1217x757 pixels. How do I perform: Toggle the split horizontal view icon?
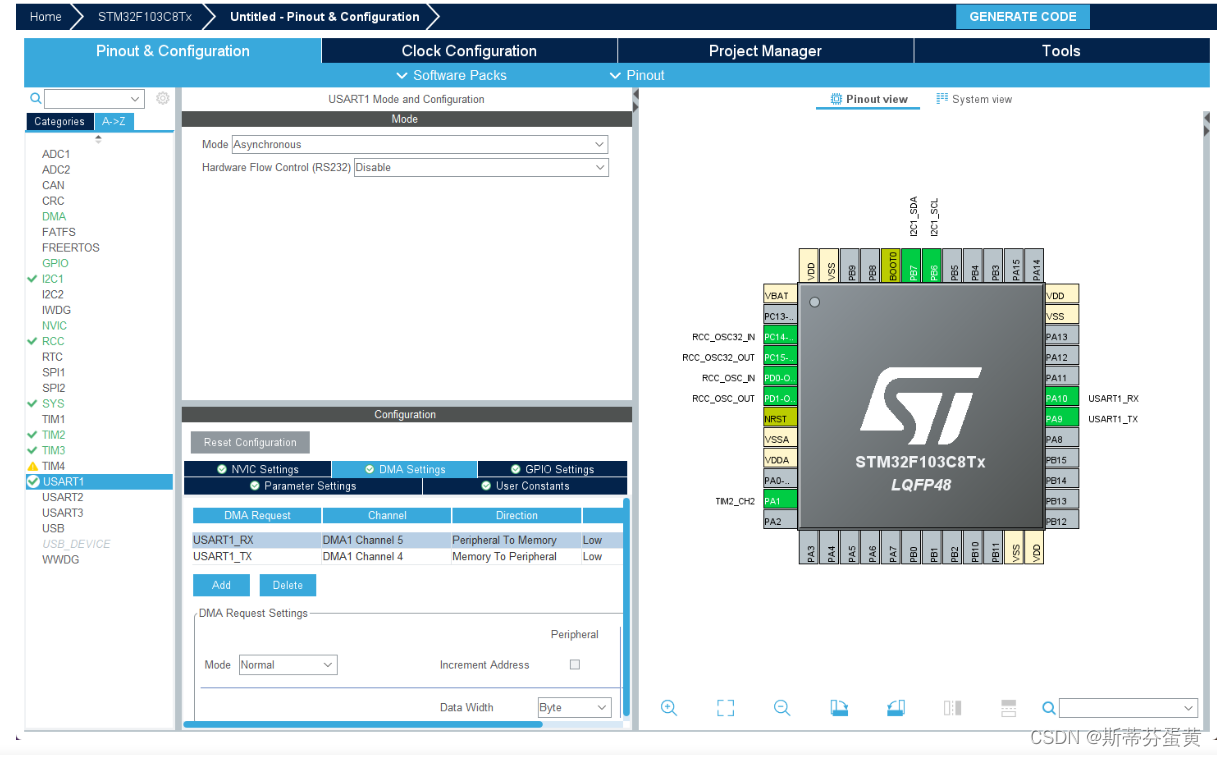coord(1009,708)
